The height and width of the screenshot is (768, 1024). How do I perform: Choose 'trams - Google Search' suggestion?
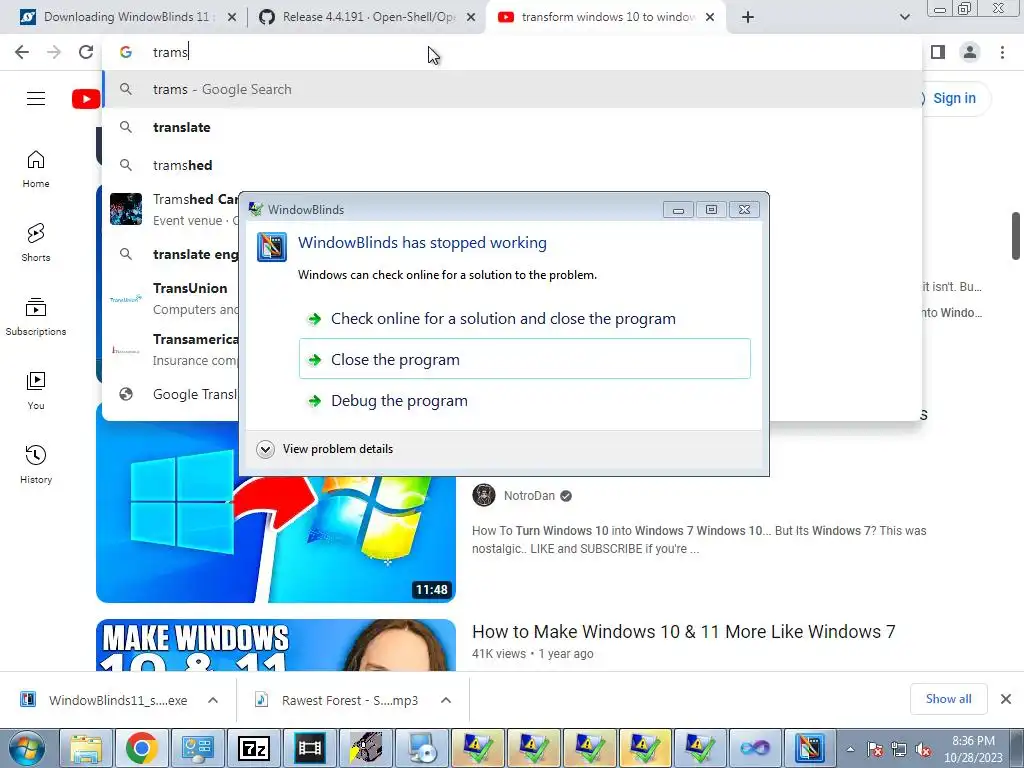click(x=513, y=89)
